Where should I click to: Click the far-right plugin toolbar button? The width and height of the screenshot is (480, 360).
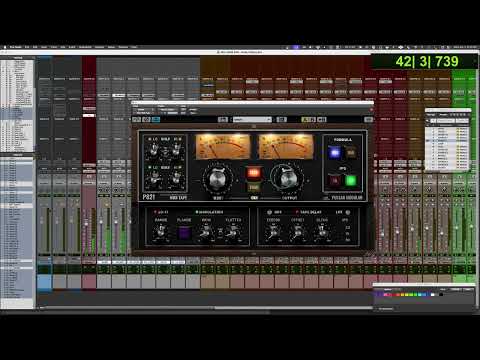pos(368,119)
